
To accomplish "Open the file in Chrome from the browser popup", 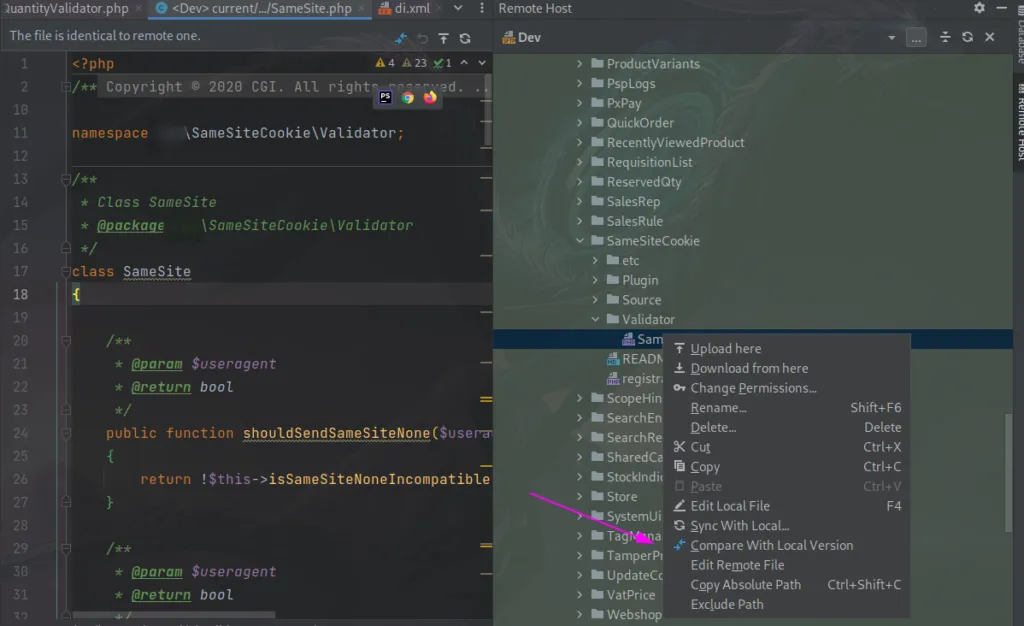I will point(407,98).
